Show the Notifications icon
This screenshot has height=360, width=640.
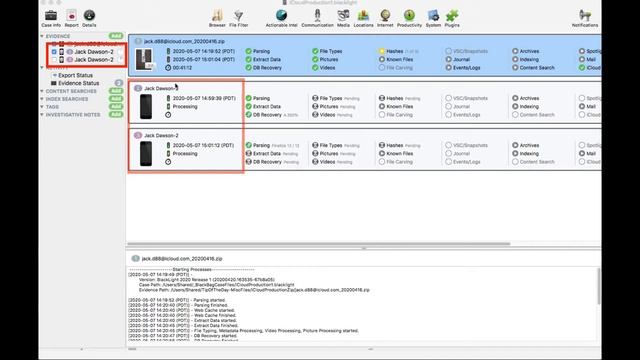click(585, 16)
